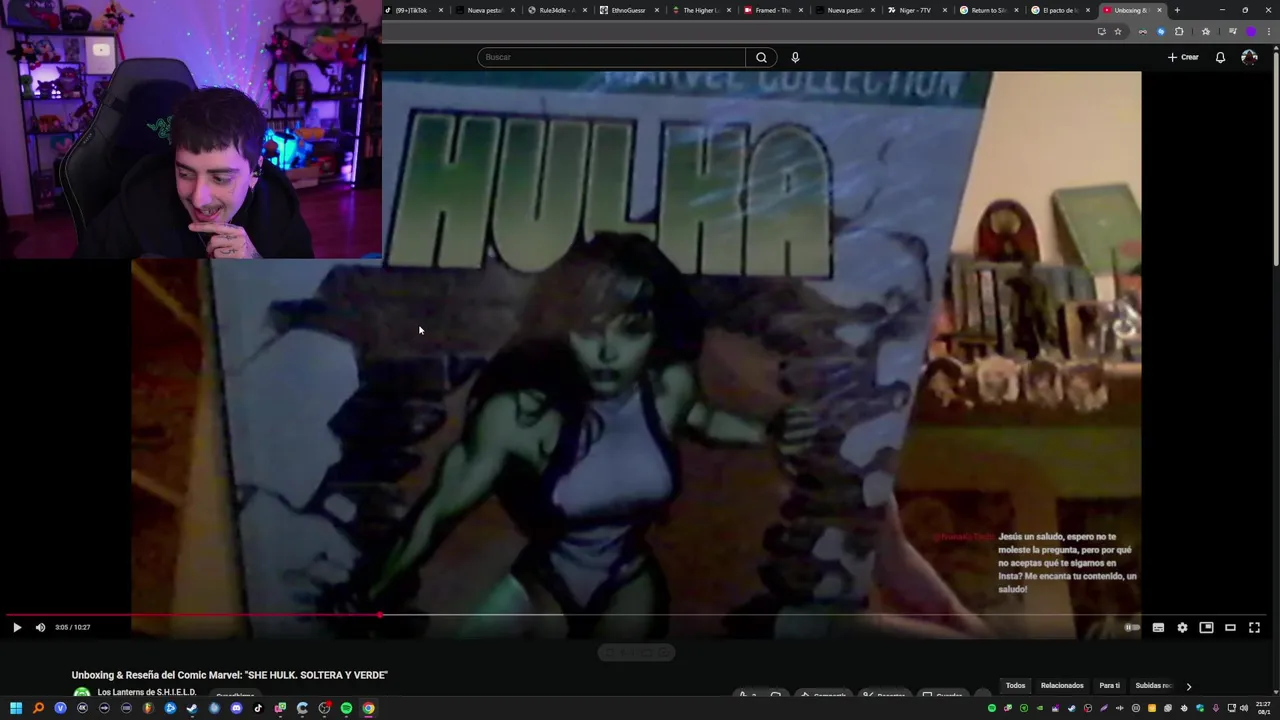Open the taskbar clock showing 21:27
Image resolution: width=1280 pixels, height=720 pixels.
tap(1263, 708)
